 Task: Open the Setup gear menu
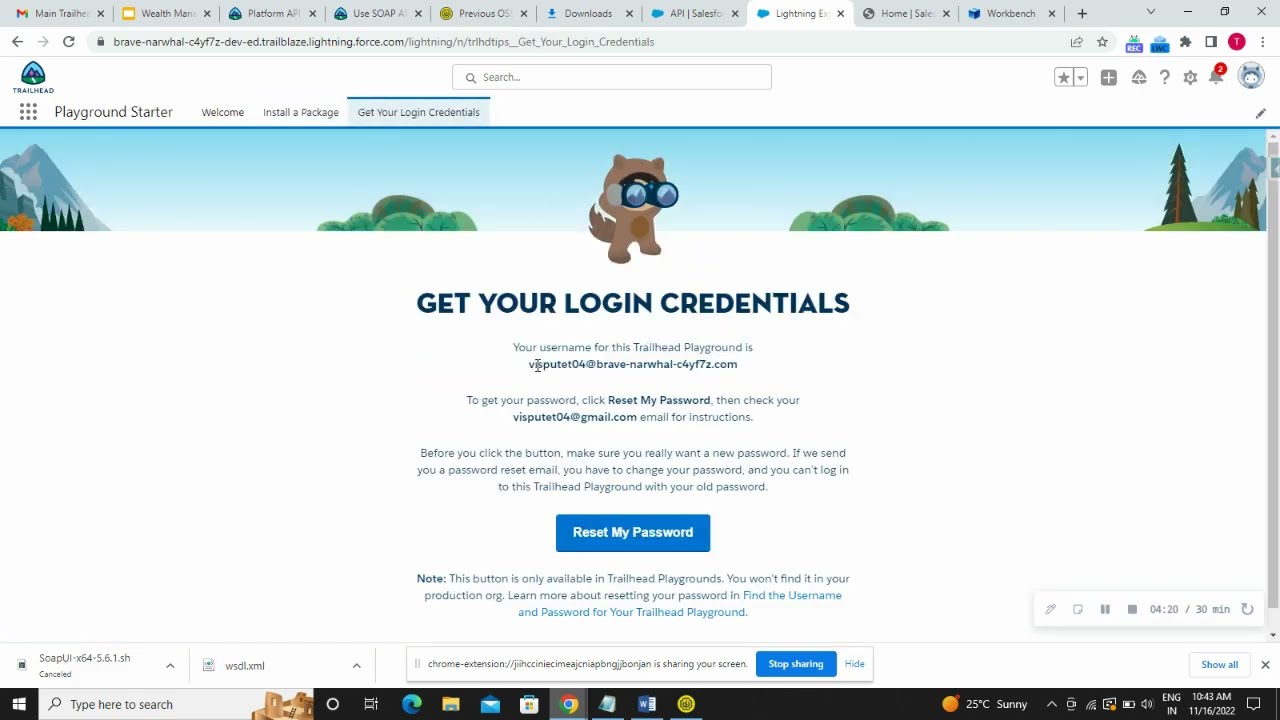[x=1190, y=77]
